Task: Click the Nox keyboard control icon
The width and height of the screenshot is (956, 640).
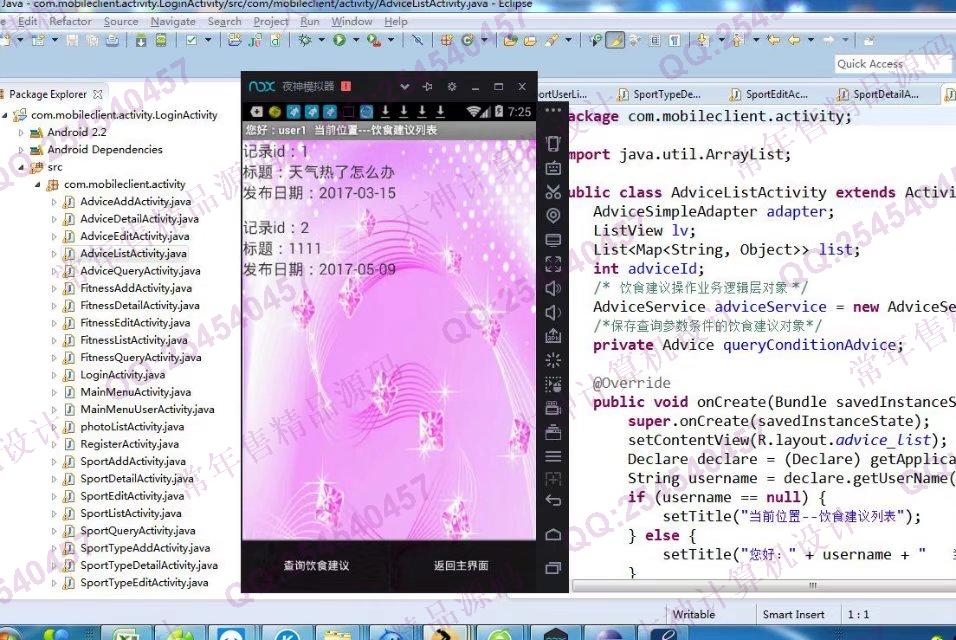Action: 553,168
